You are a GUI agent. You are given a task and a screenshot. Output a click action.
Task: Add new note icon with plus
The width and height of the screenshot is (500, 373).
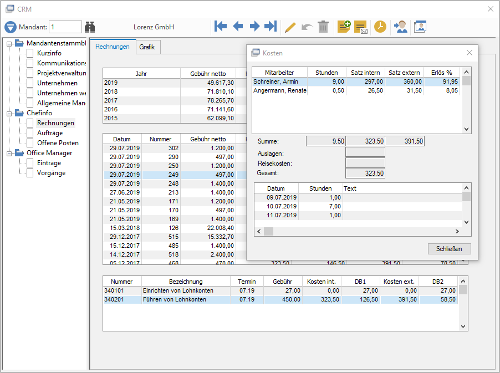tap(344, 27)
